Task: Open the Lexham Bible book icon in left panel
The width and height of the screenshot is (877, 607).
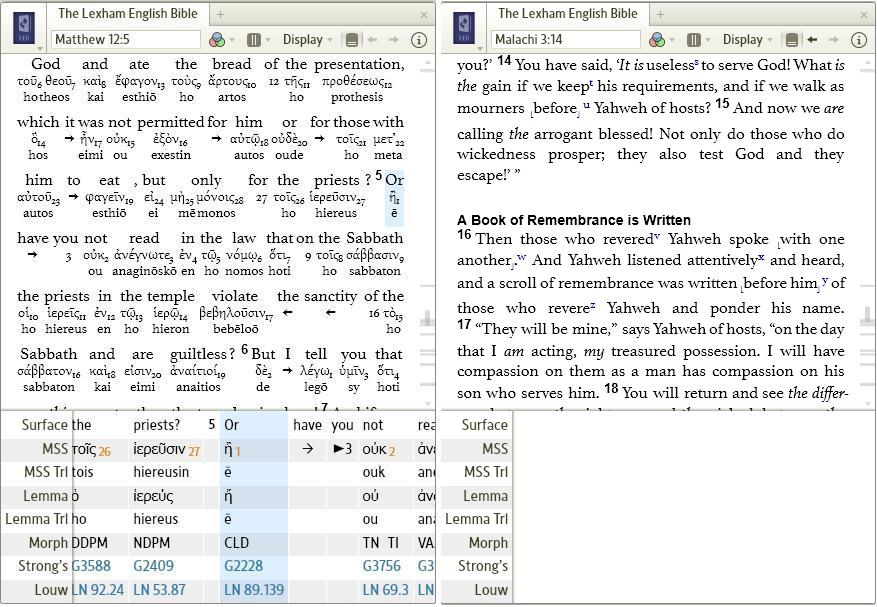Action: pyautogui.click(x=24, y=28)
